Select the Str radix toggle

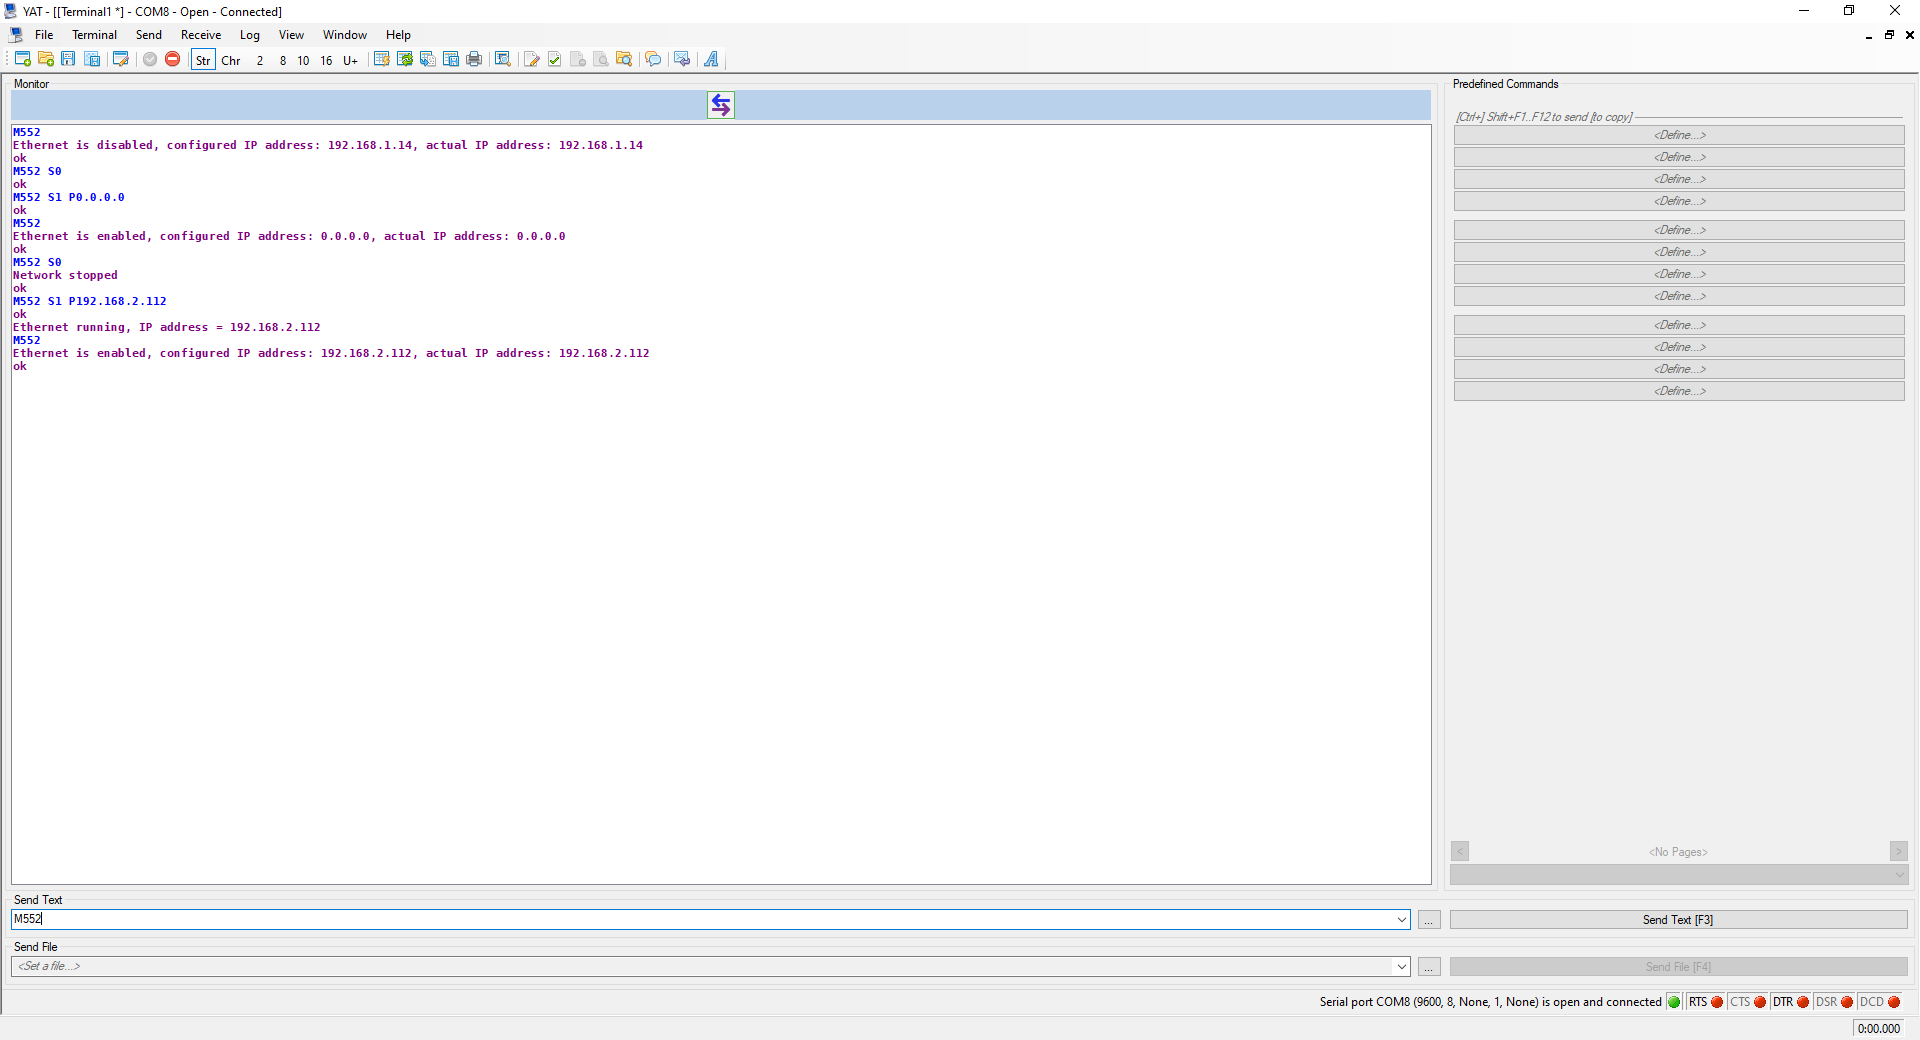pos(203,60)
